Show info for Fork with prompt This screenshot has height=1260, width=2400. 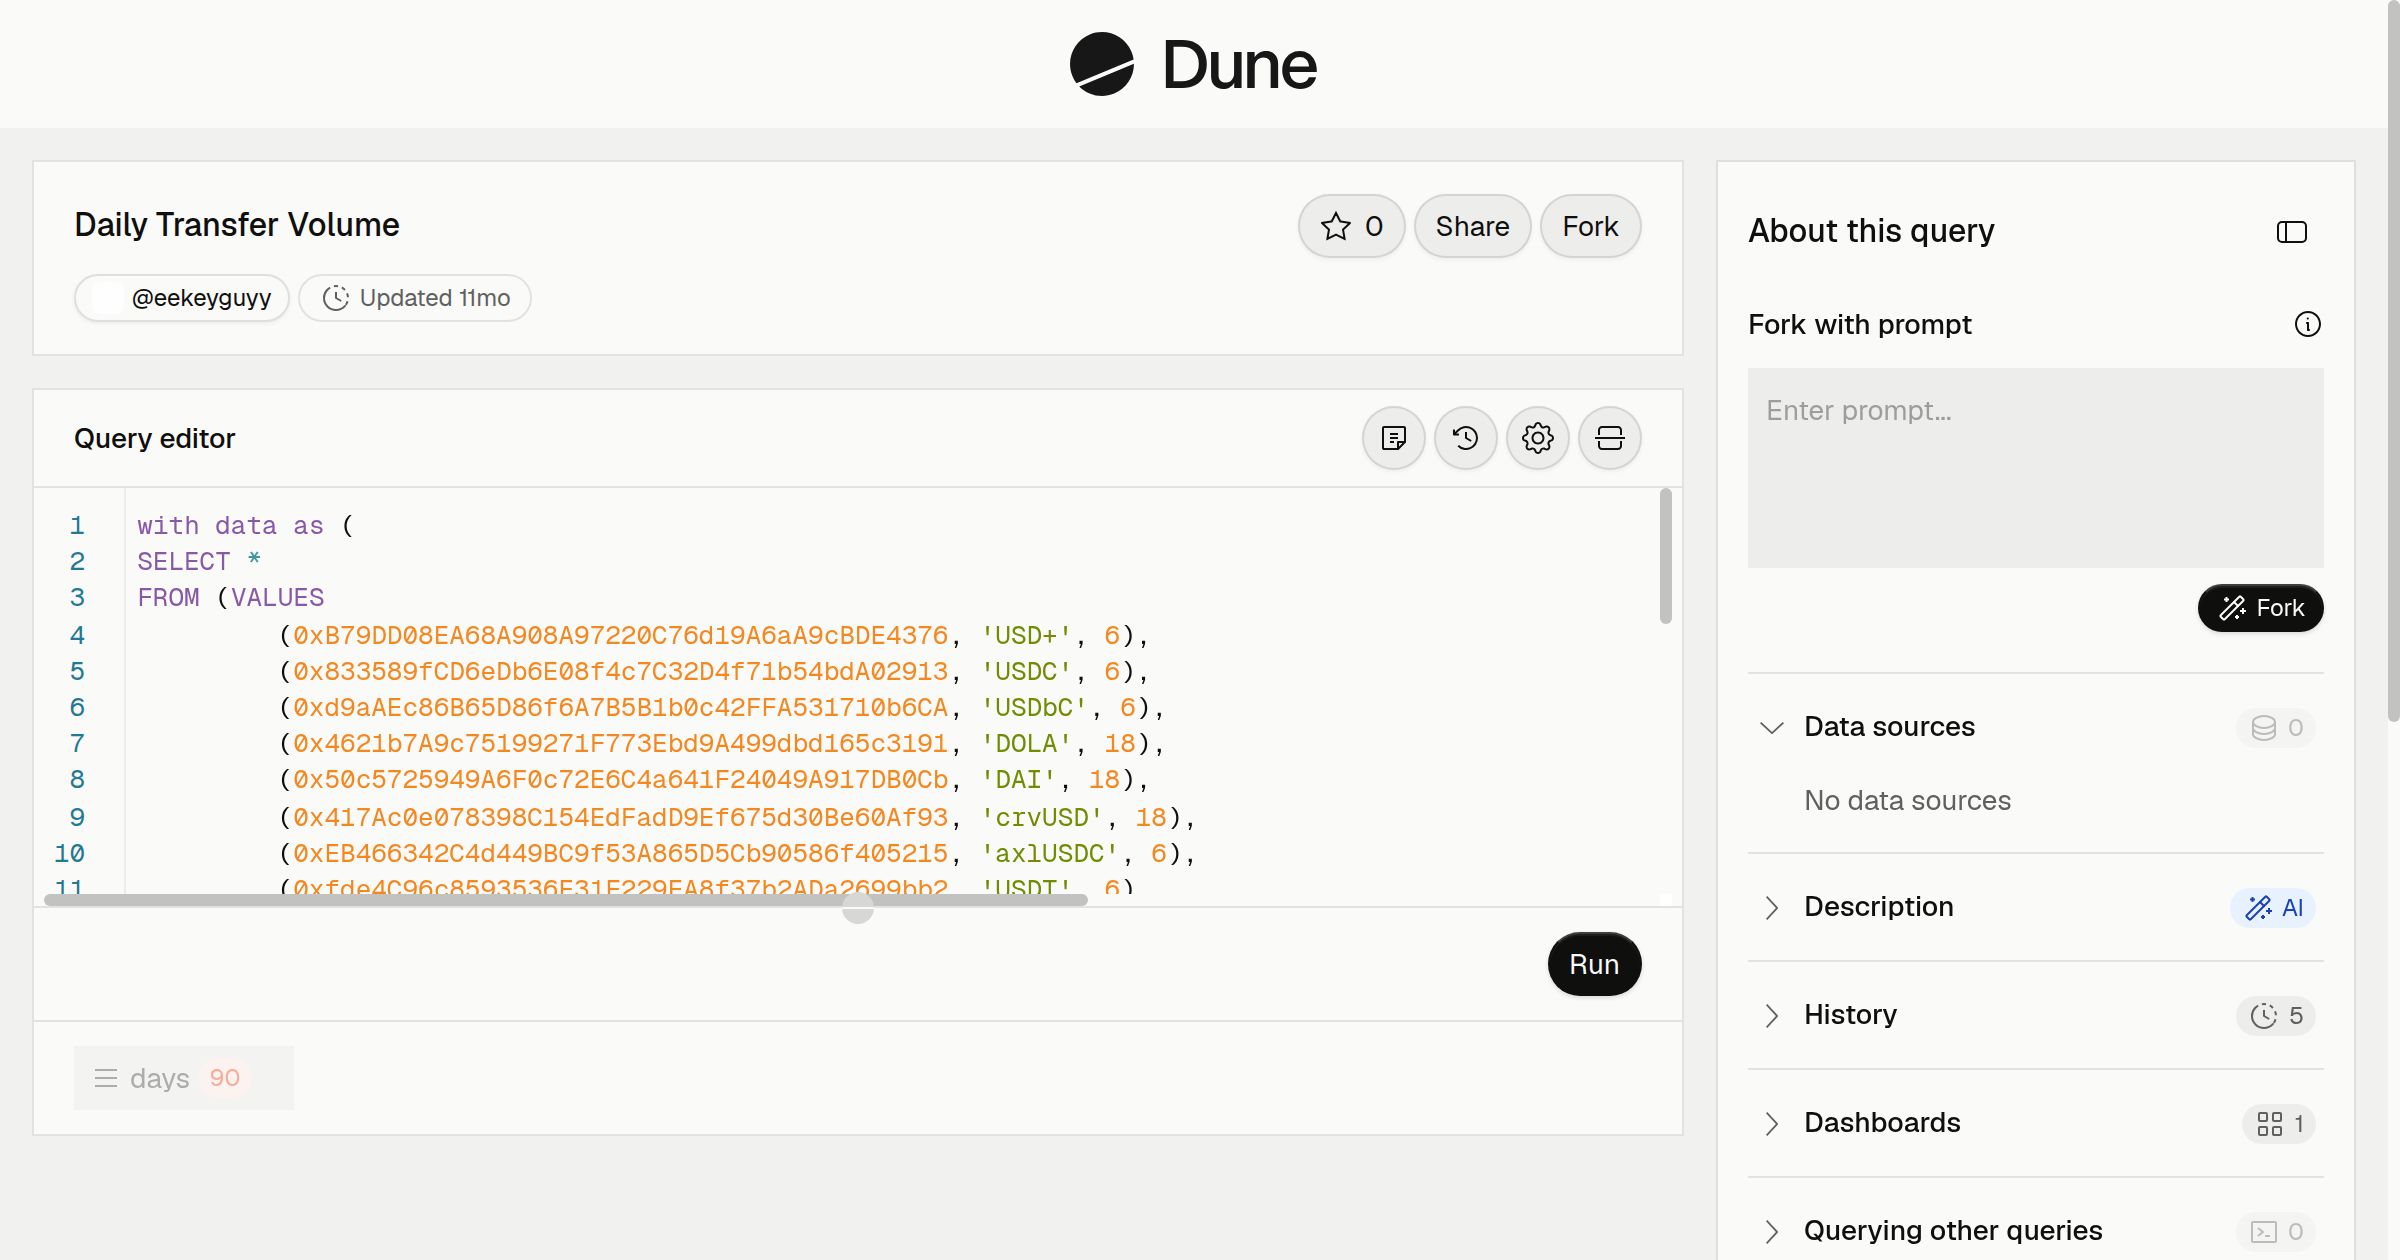2307,324
